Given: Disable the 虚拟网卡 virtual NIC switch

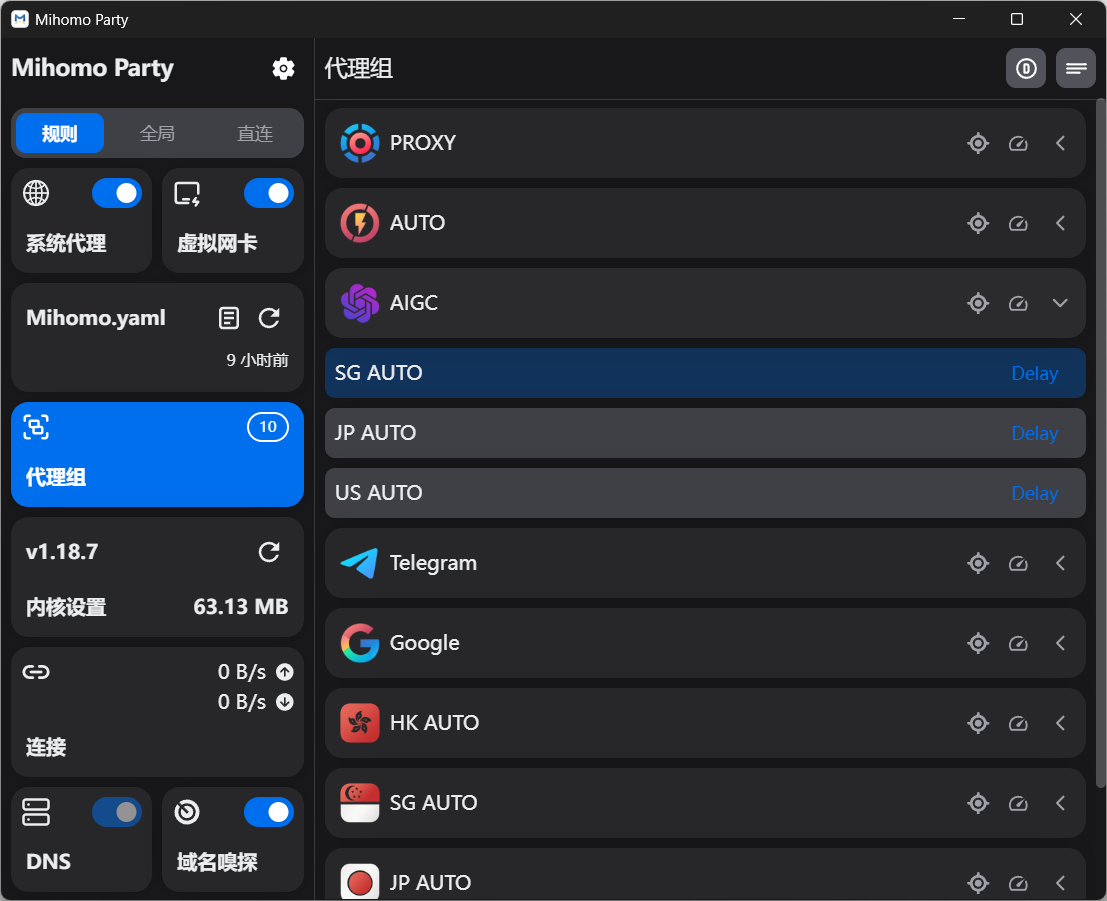Looking at the screenshot, I should [x=268, y=193].
